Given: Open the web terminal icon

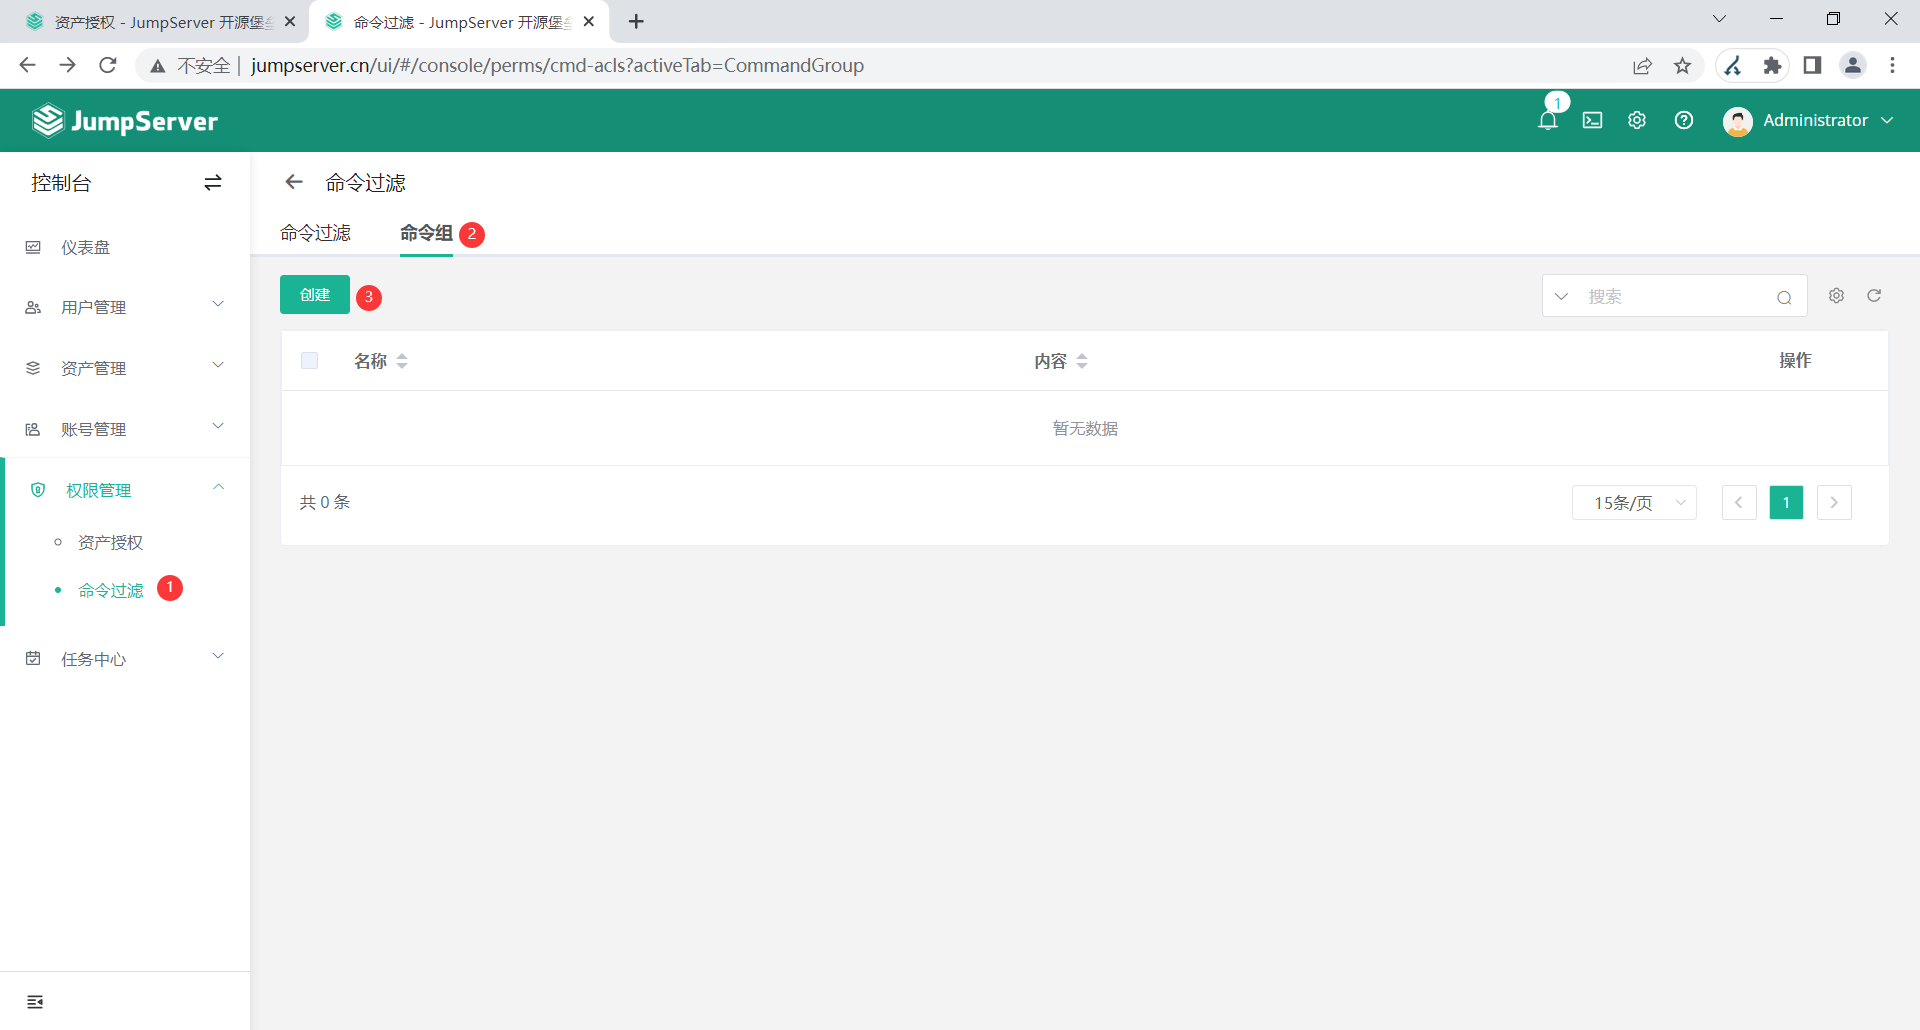Looking at the screenshot, I should click(x=1592, y=120).
